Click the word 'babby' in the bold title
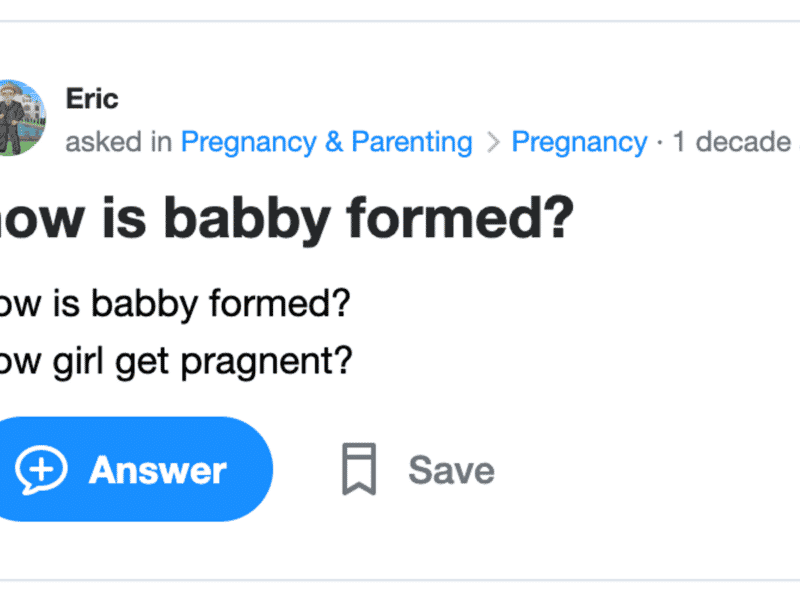This screenshot has width=800, height=600. (247, 219)
